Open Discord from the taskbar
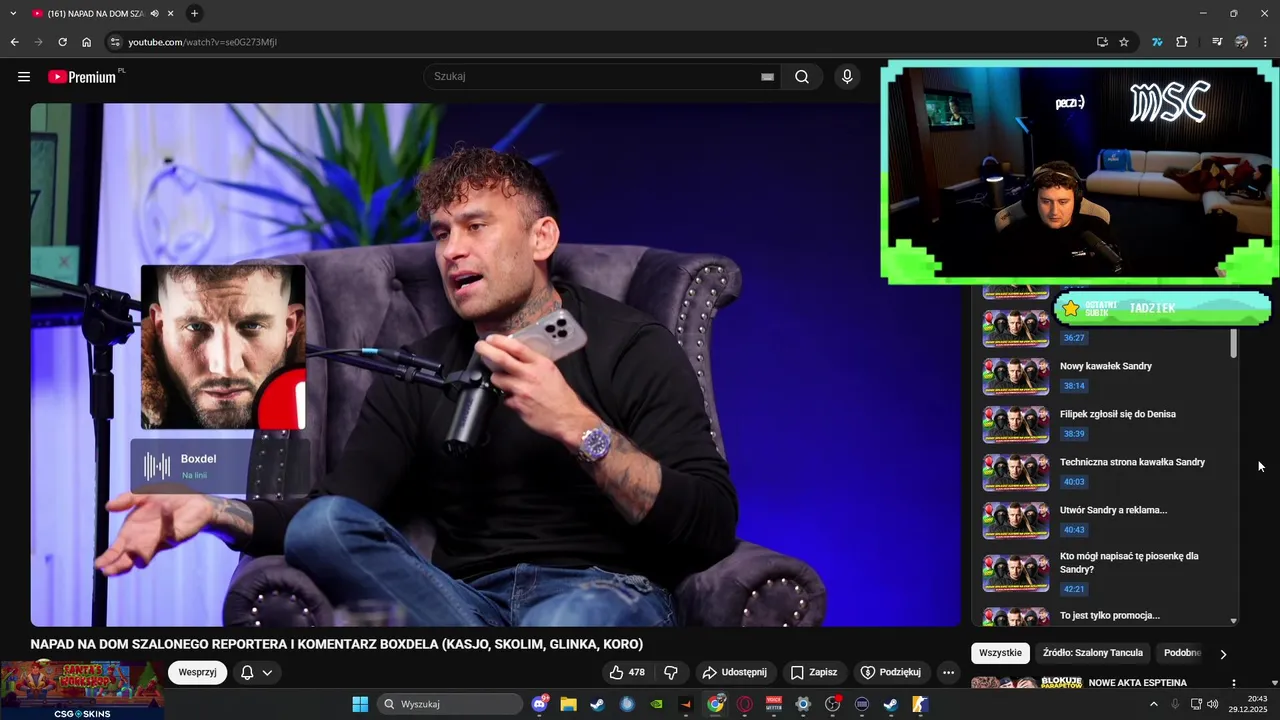The width and height of the screenshot is (1280, 720). [x=541, y=704]
